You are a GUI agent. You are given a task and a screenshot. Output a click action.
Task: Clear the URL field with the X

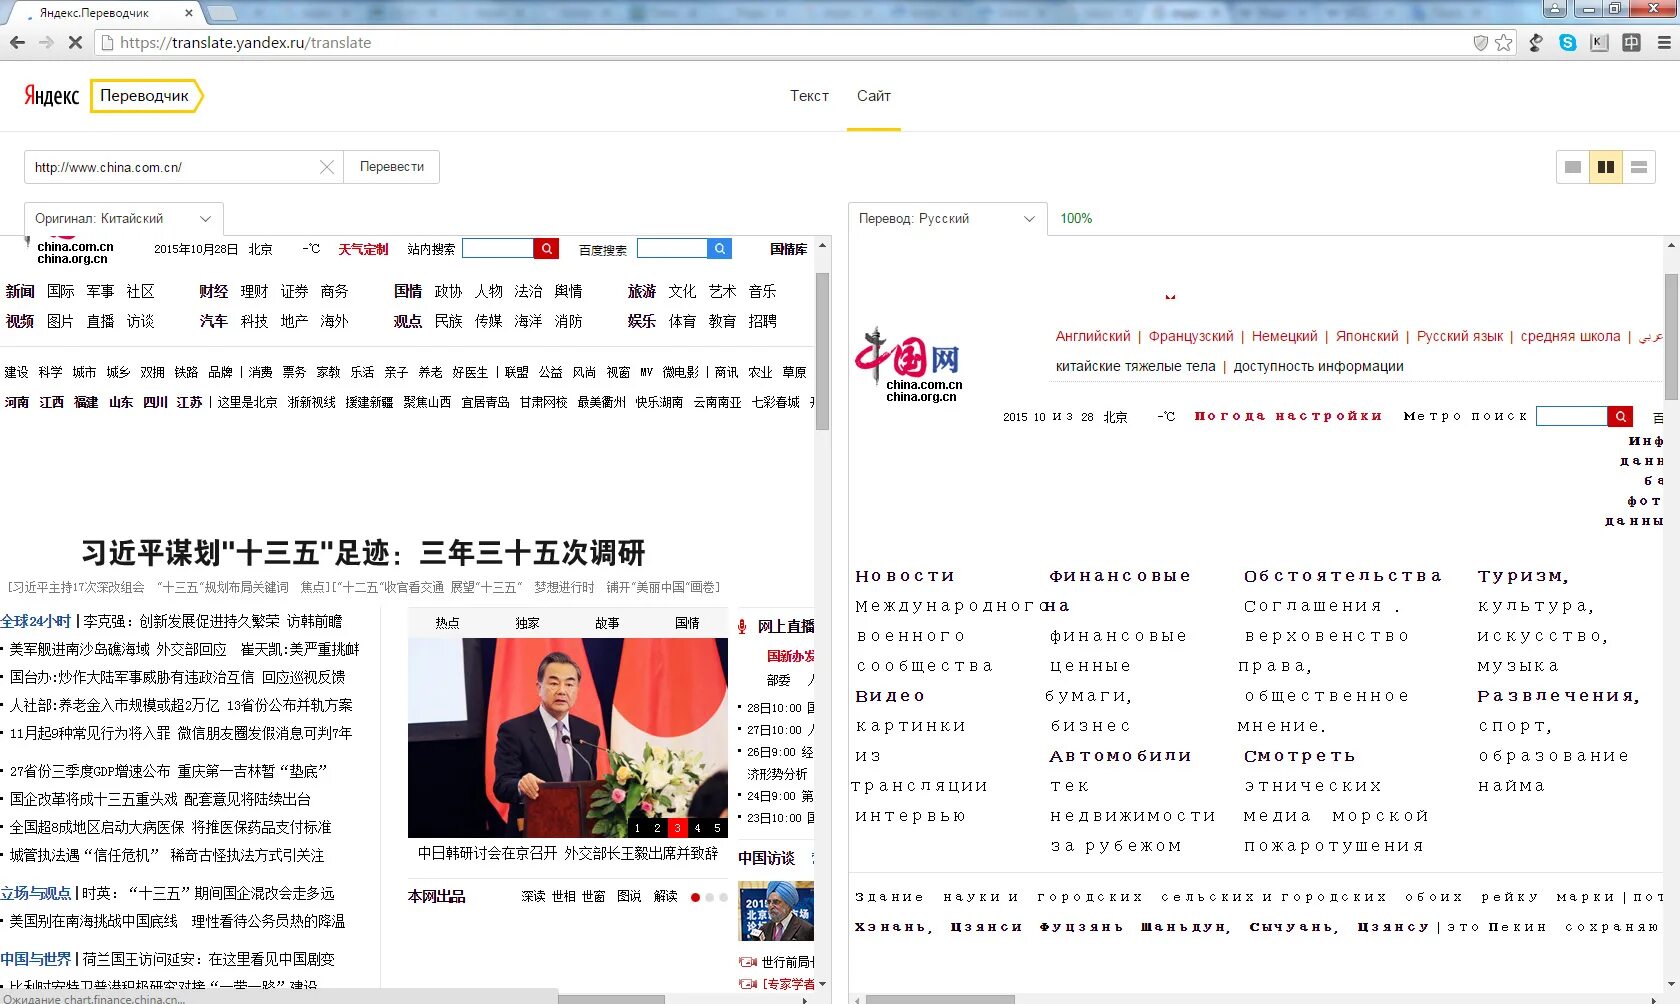326,167
